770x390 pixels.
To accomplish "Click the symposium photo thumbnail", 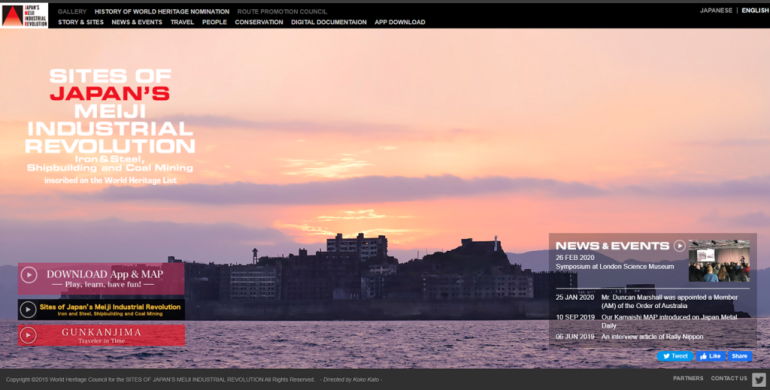I will tap(719, 261).
